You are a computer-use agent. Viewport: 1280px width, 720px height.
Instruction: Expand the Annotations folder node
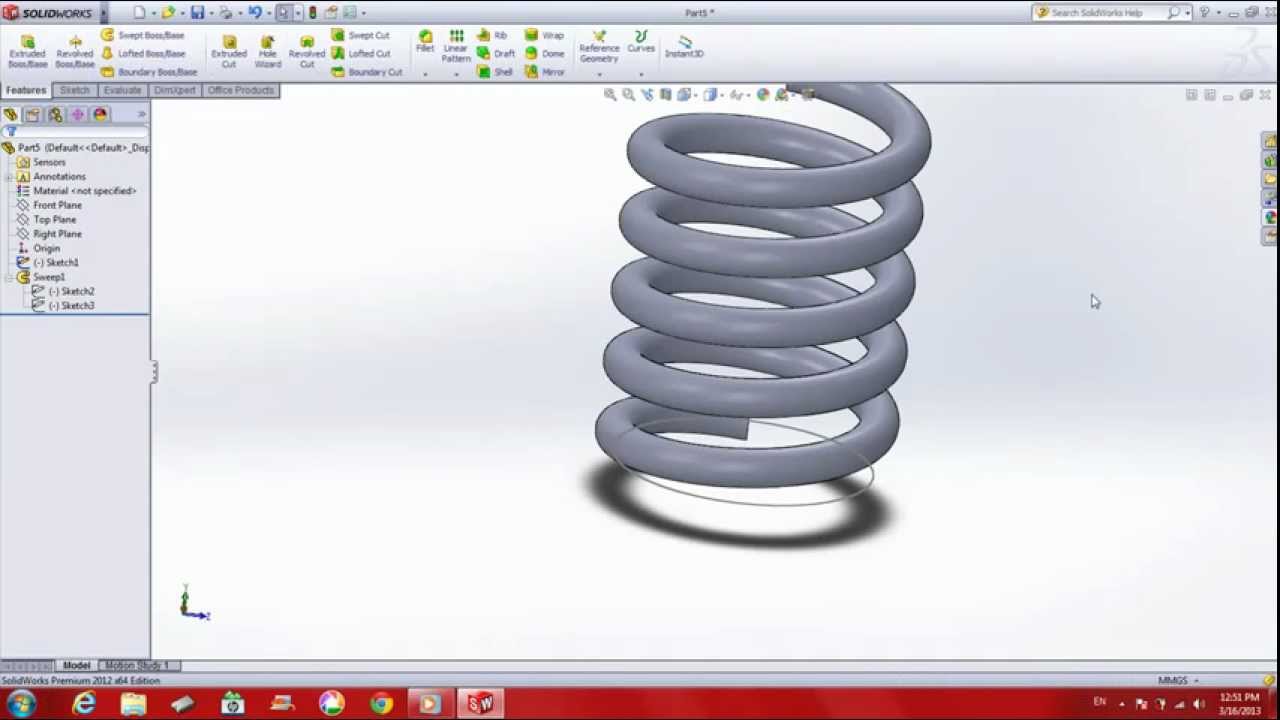click(9, 176)
